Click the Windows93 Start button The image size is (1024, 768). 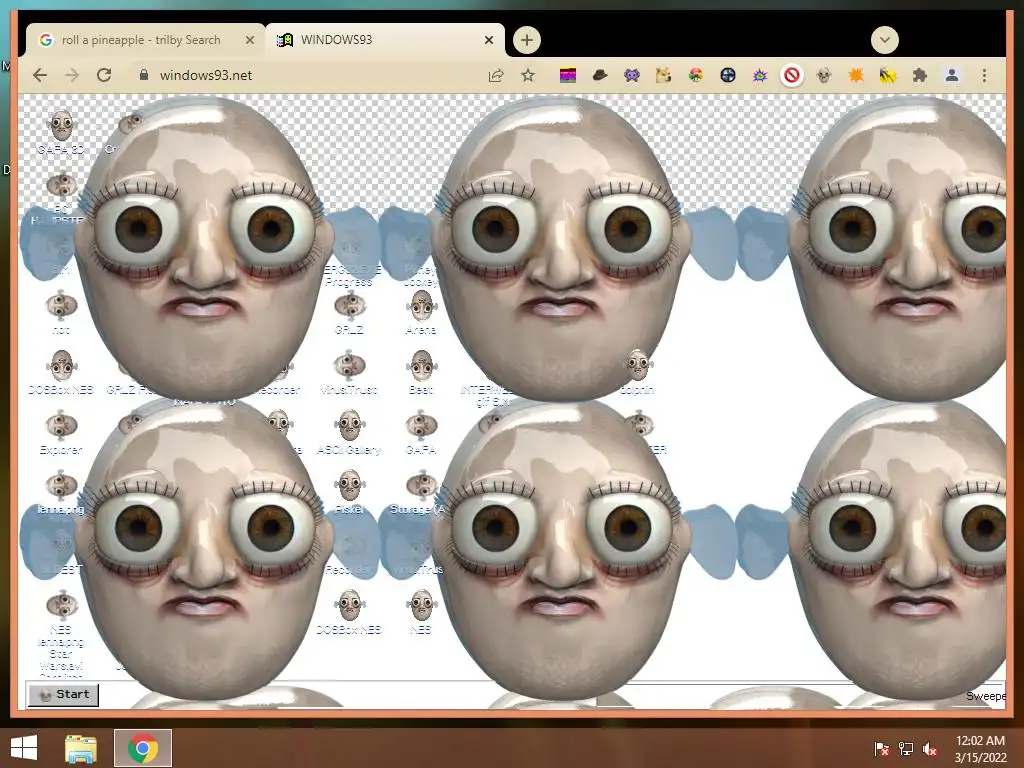[x=63, y=694]
